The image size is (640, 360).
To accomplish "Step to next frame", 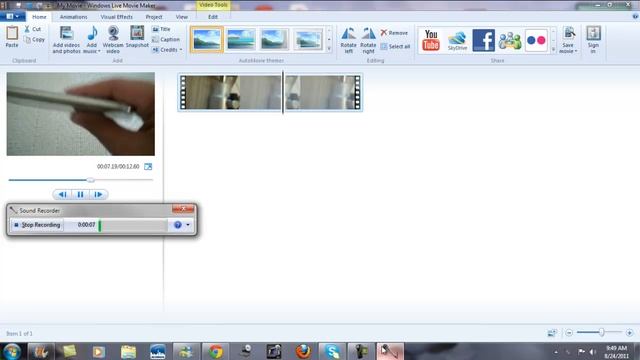I will 98,195.
